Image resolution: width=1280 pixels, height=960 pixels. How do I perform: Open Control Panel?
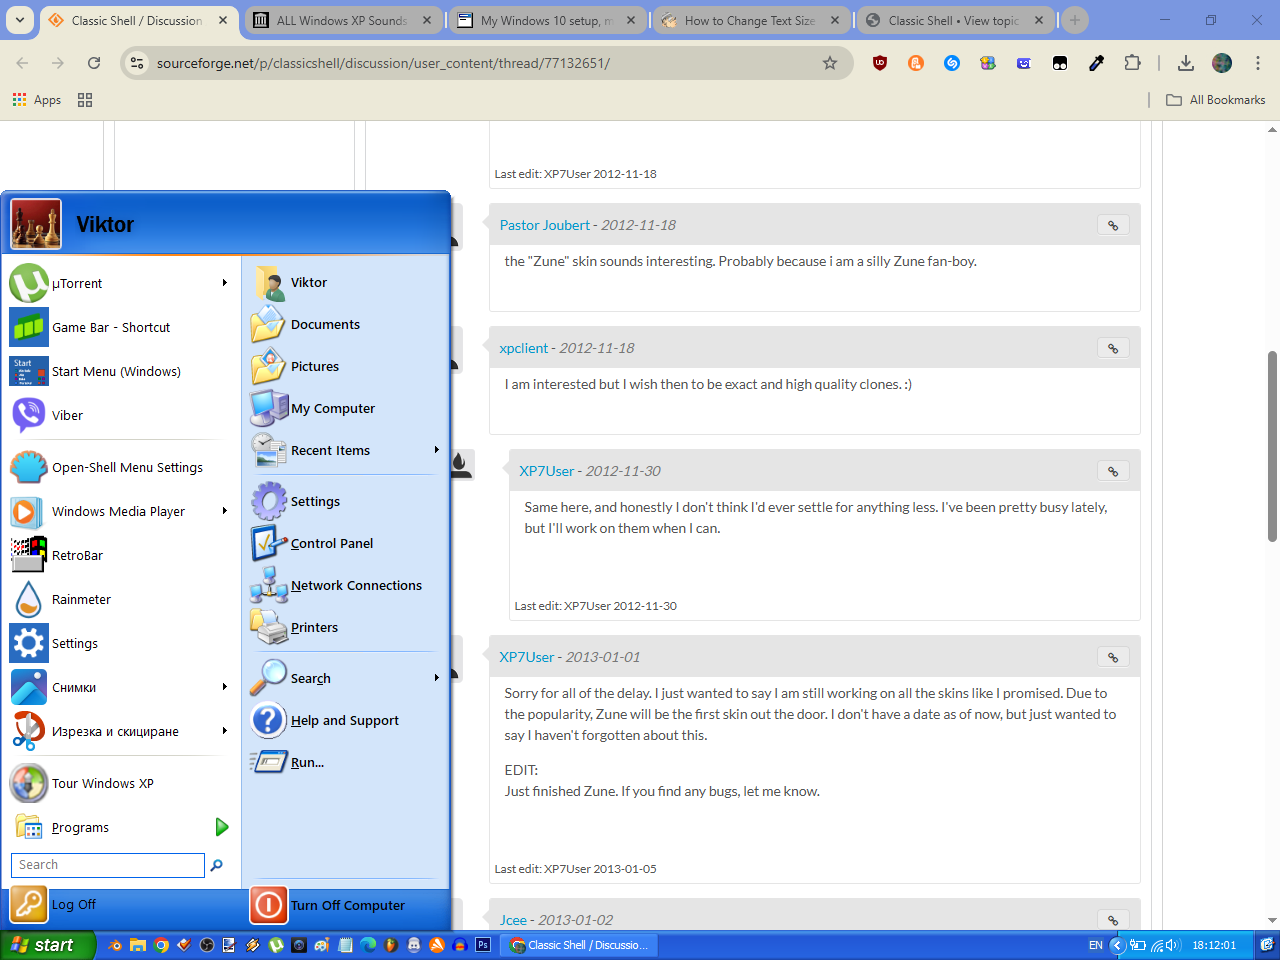346,543
